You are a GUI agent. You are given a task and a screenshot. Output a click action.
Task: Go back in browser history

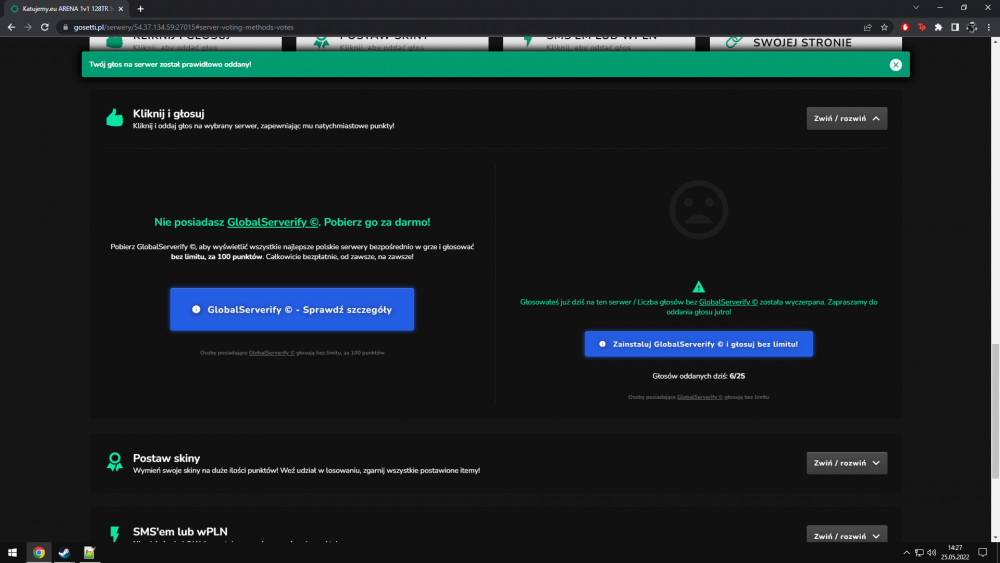pos(11,27)
